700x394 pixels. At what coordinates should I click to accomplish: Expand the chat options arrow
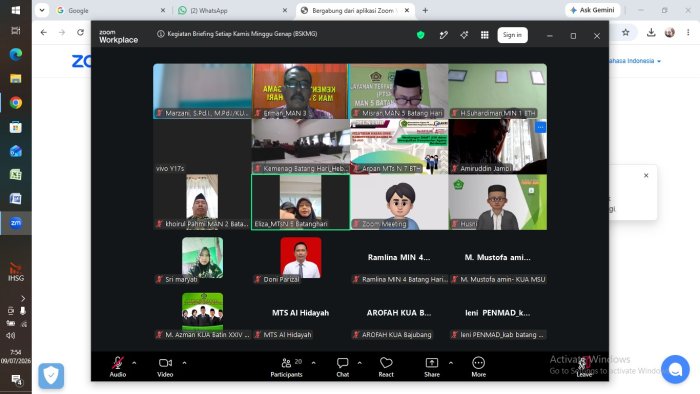(x=359, y=363)
